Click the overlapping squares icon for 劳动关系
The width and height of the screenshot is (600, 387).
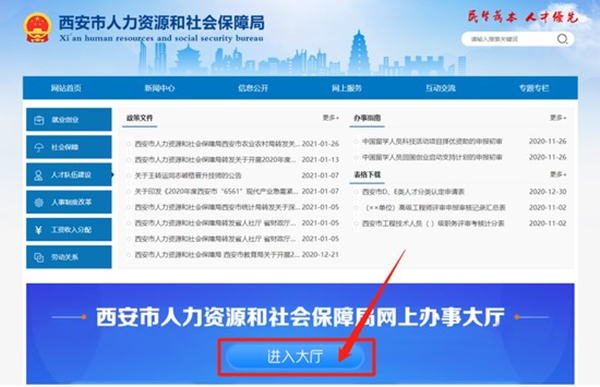tap(39, 257)
